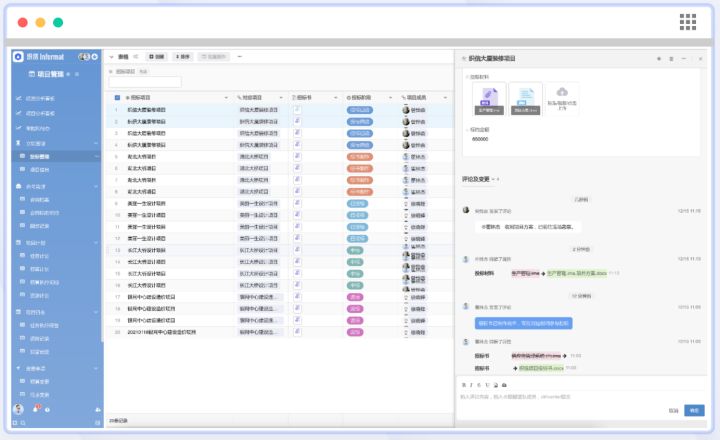Expand the view switcher chevron left of toolbar
Image resolution: width=720 pixels, height=440 pixels.
111,57
